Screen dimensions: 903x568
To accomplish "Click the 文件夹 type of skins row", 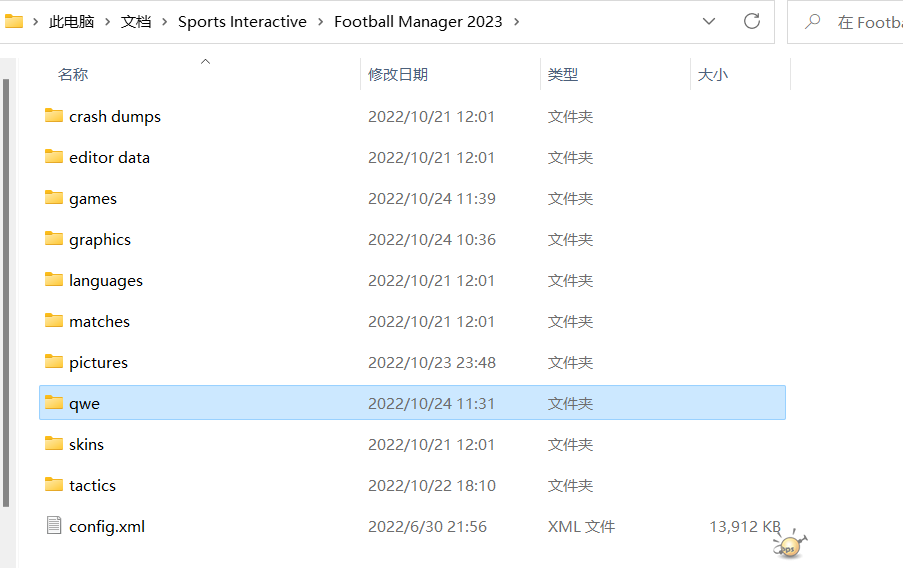I will [570, 445].
